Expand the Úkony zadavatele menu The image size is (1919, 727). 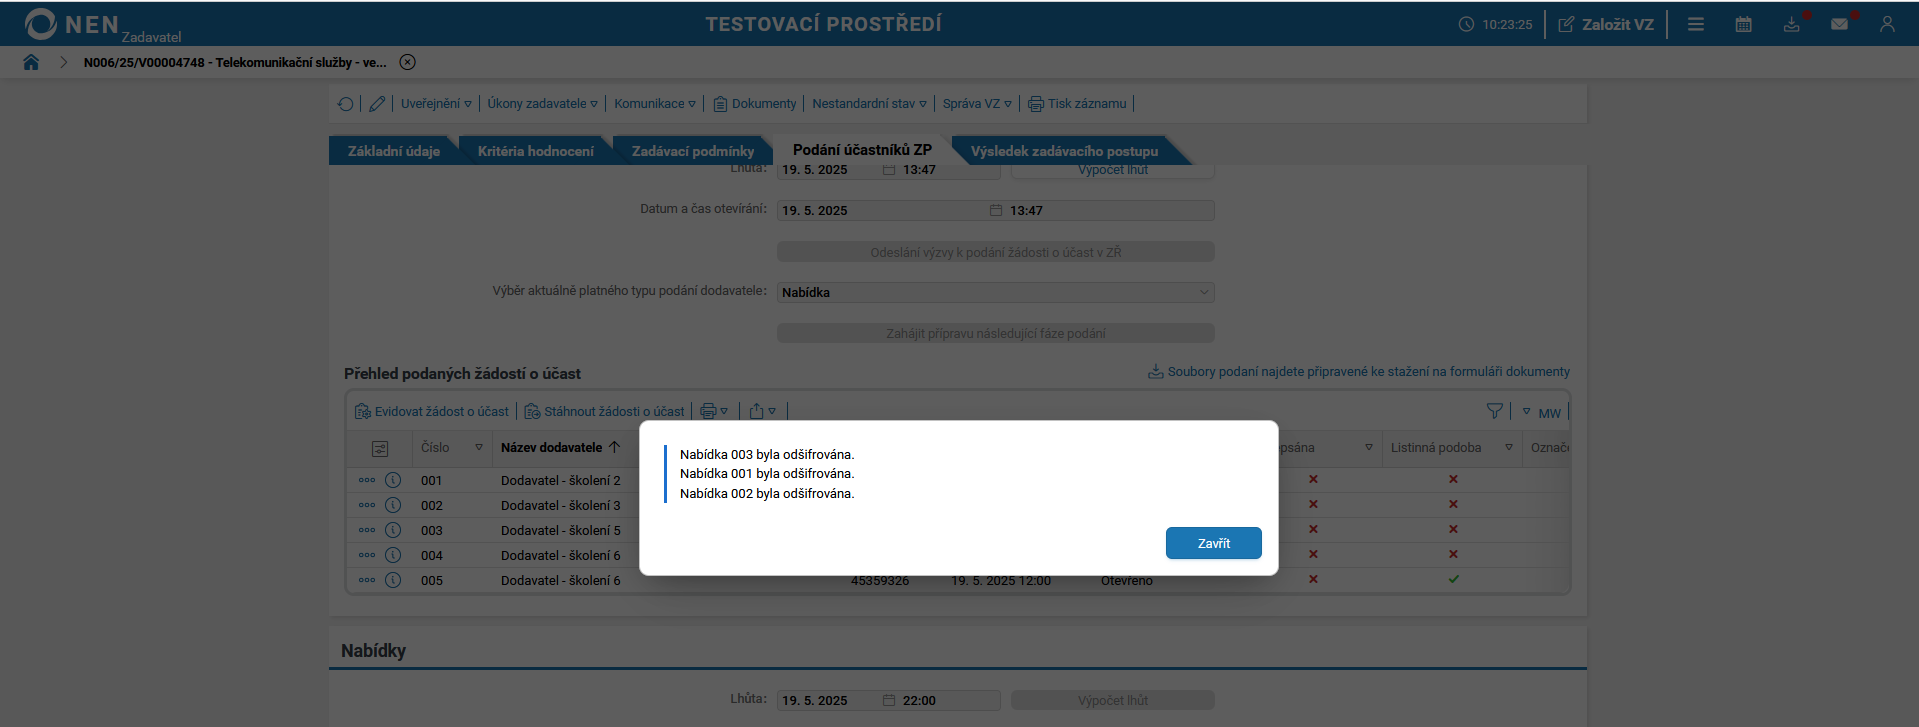tap(542, 104)
